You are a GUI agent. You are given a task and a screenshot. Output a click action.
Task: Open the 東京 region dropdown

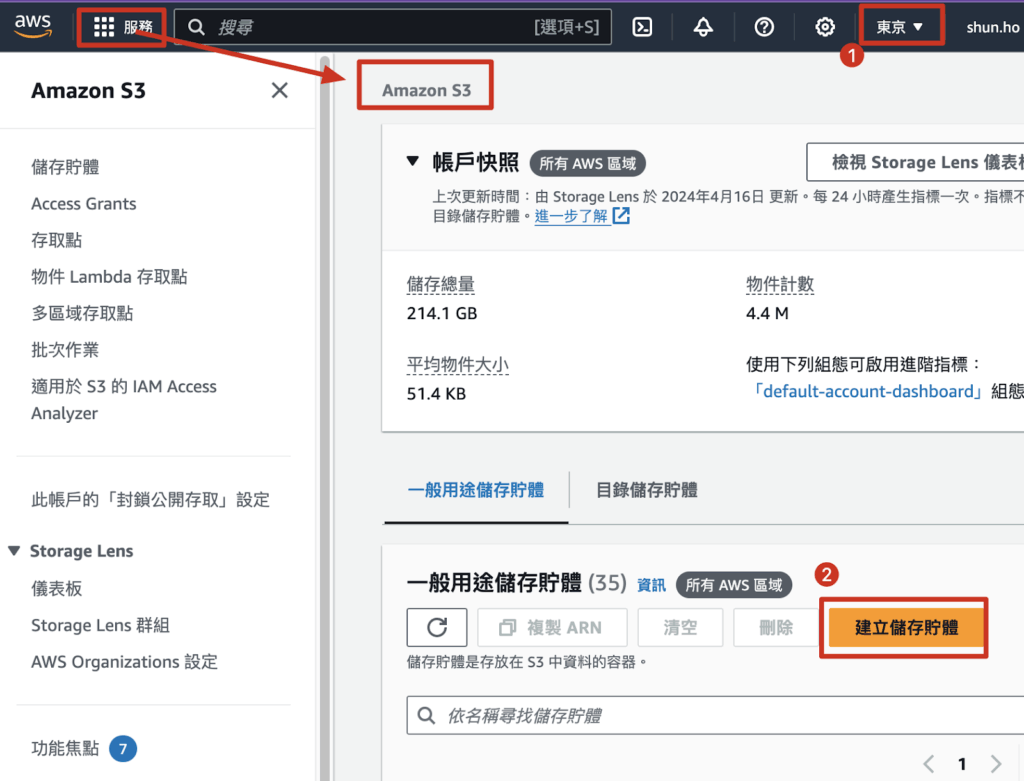coord(900,27)
